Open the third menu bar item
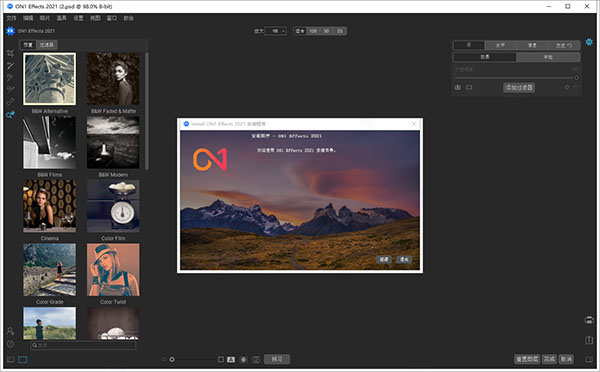600x372 pixels. pos(45,18)
